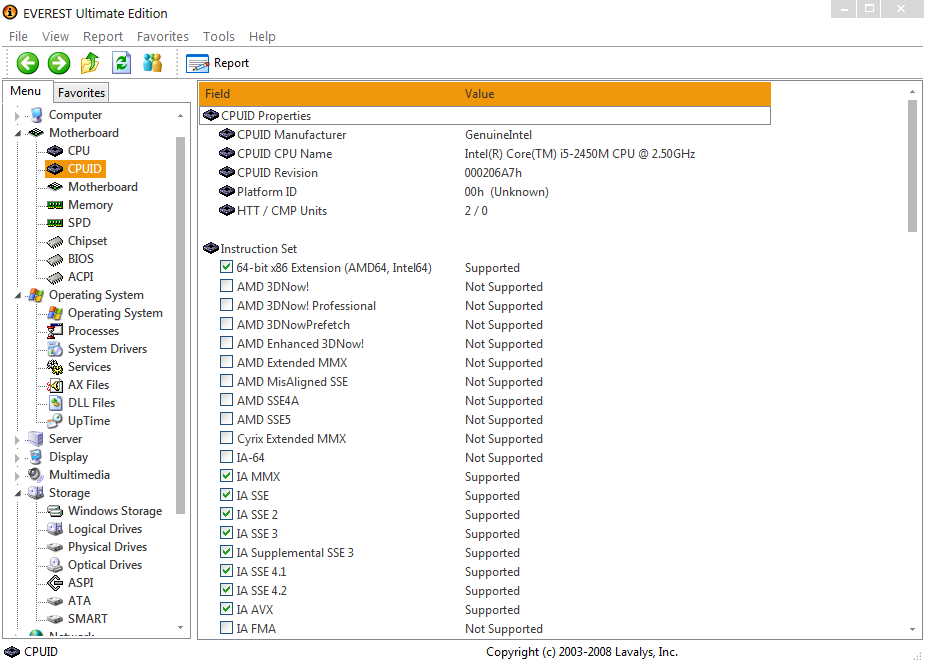Toggle the AMD 3DNow! checkbox
Screen dimensions: 928x667
226,286
